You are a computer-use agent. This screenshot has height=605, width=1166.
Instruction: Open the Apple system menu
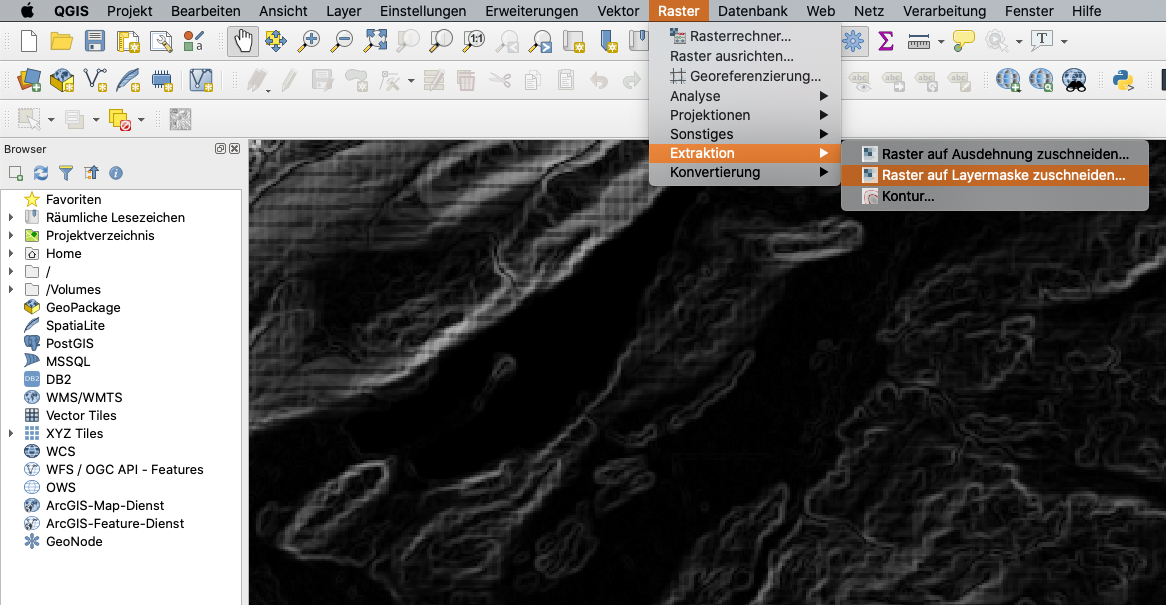tap(27, 11)
